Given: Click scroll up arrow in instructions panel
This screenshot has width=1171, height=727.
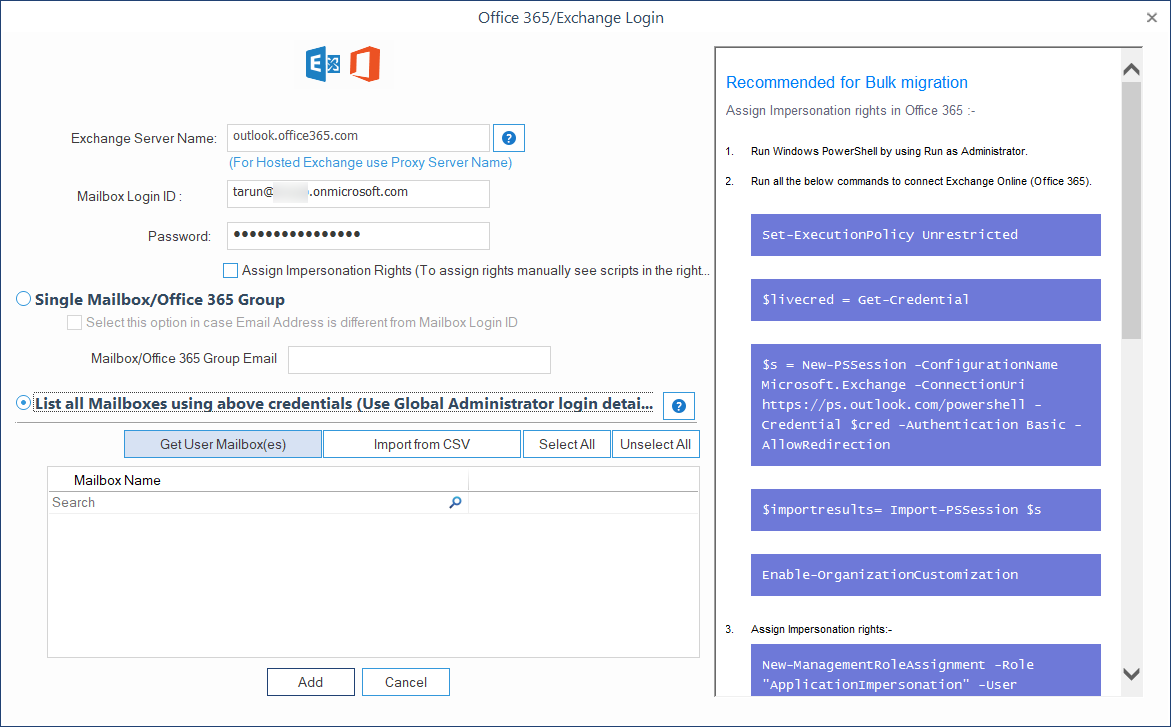Looking at the screenshot, I should 1131,69.
